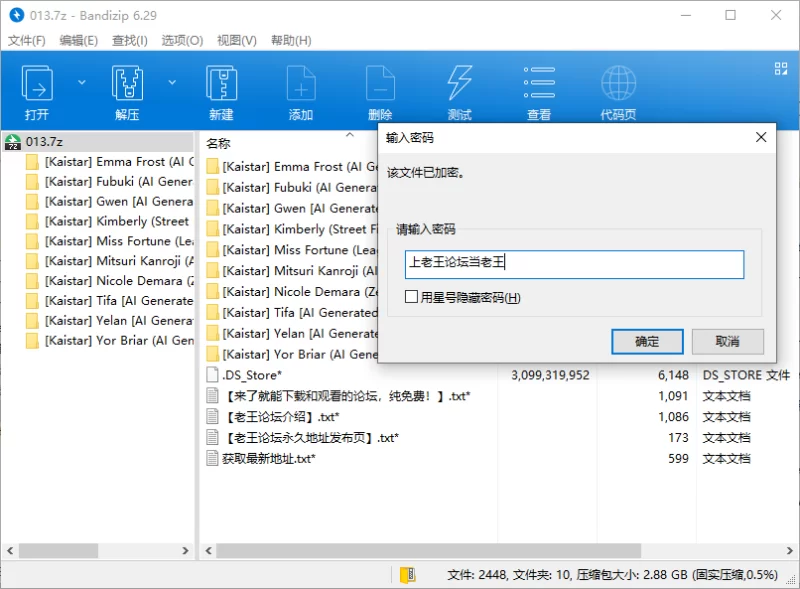Select [Kaistar] Yor Briar in the tree
The width and height of the screenshot is (800, 589).
click(109, 341)
